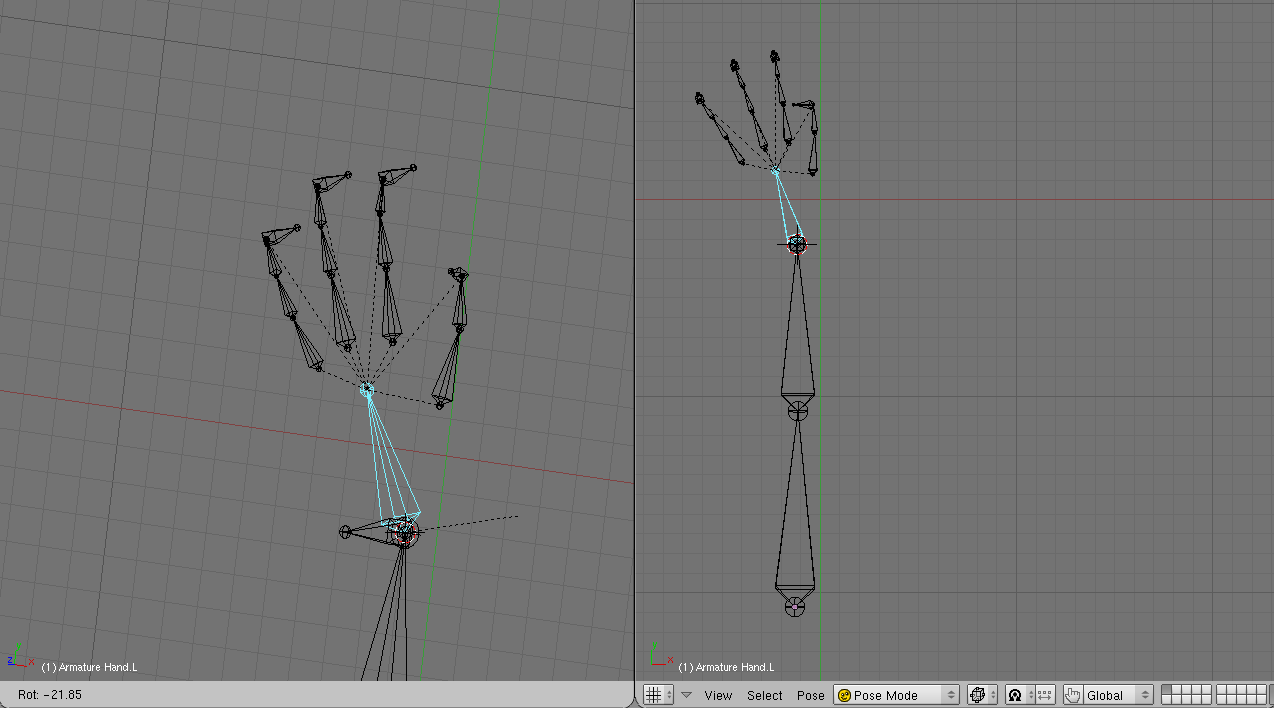This screenshot has height=708, width=1274.
Task: Open the Select menu
Action: click(x=765, y=695)
